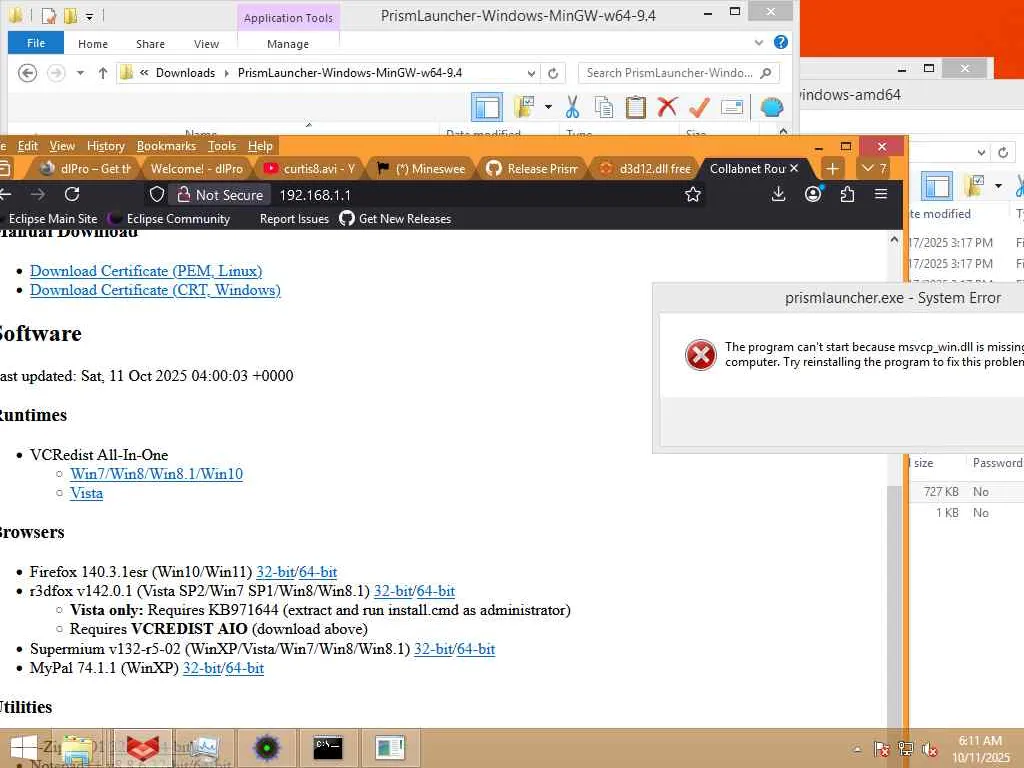Open the Quick Access Toolbar customize dropdown
The height and width of the screenshot is (768, 1024).
[89, 16]
